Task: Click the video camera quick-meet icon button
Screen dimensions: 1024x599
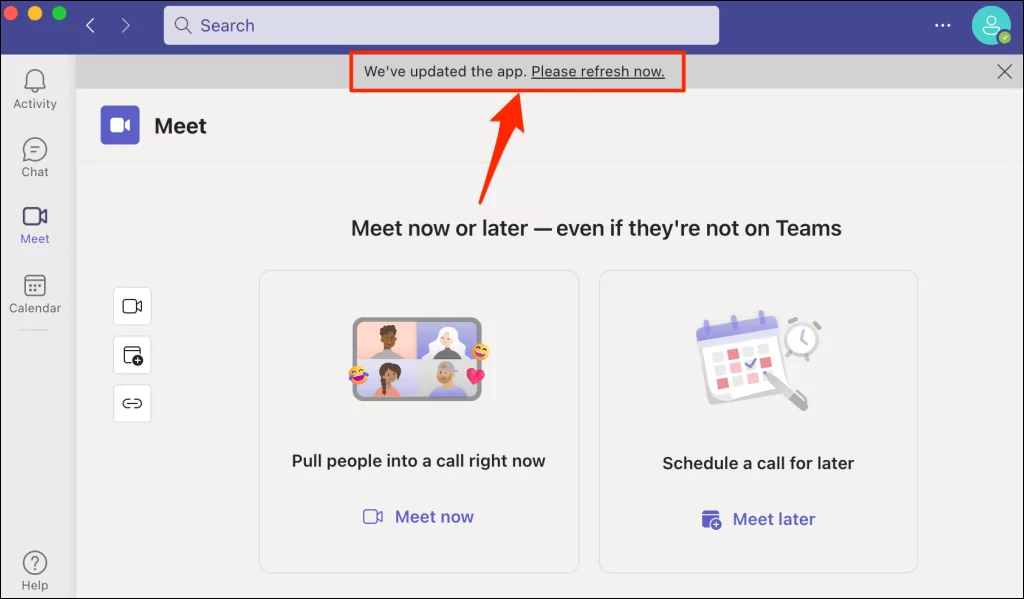Action: (132, 306)
